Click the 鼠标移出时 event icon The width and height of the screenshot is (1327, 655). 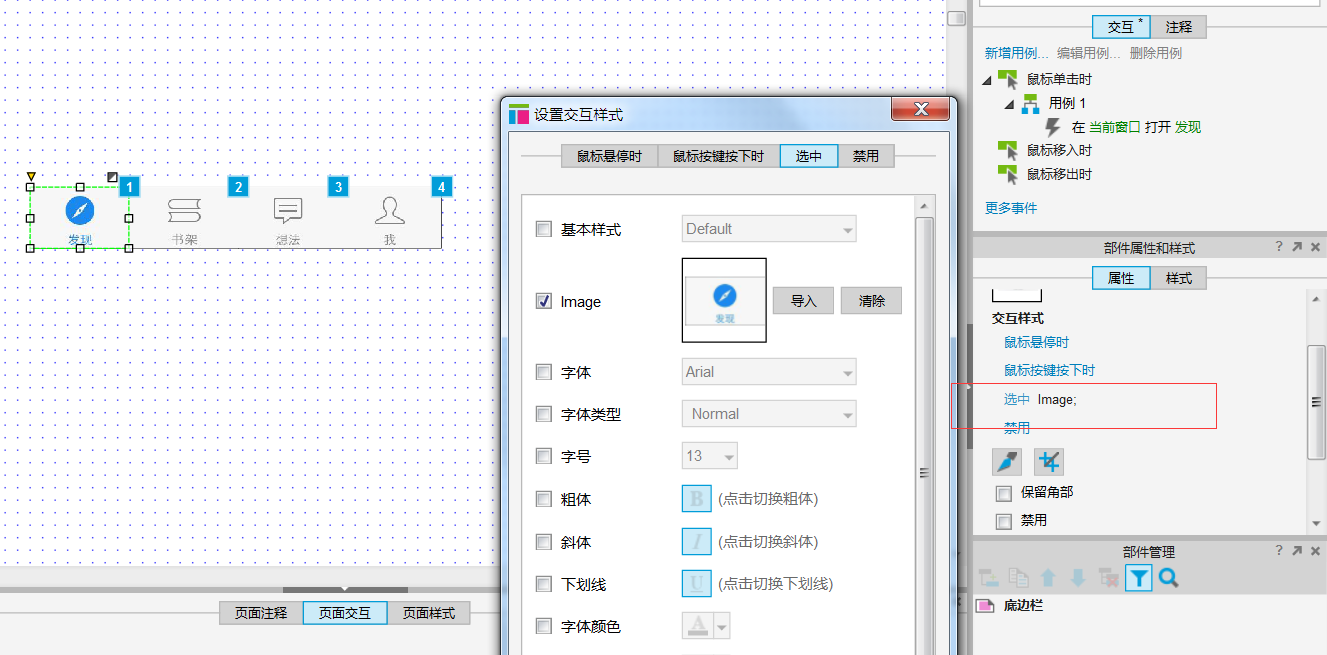1008,174
